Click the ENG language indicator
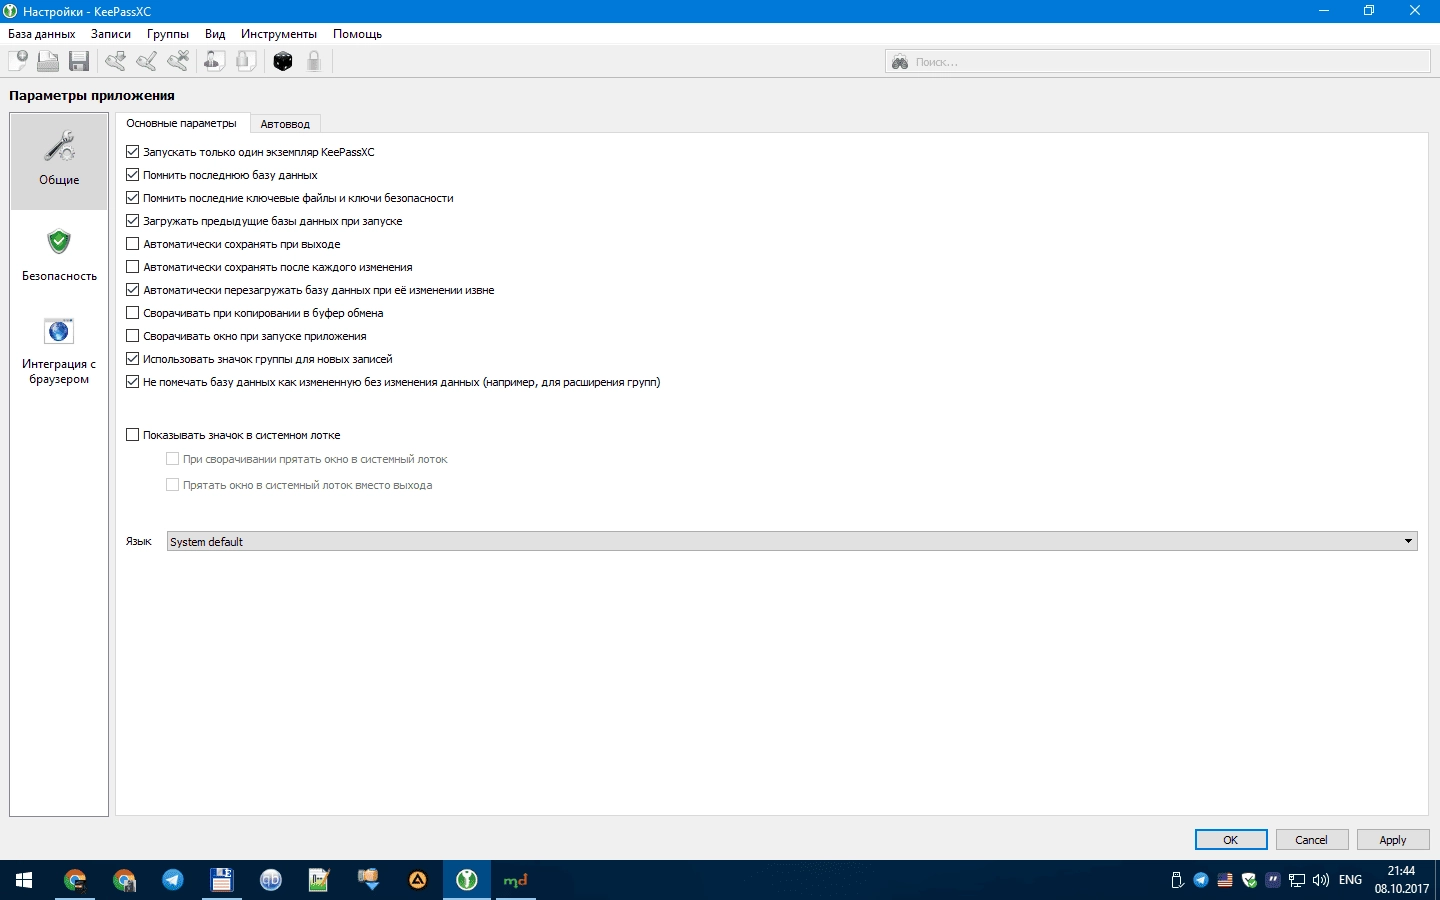The height and width of the screenshot is (900, 1440). (1350, 880)
